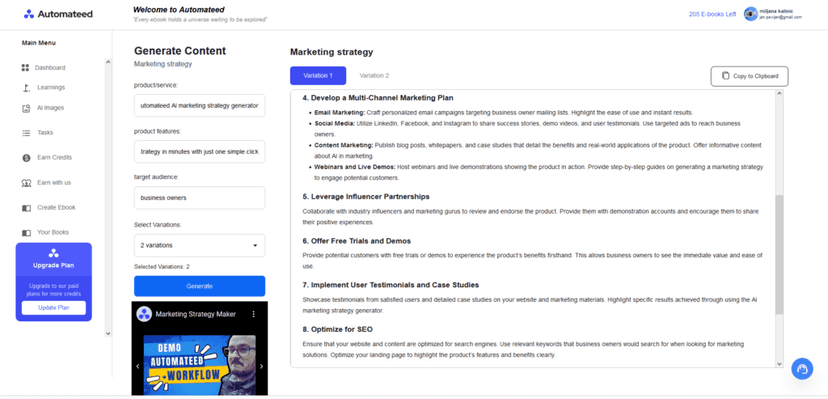The height and width of the screenshot is (399, 828).
Task: Click the Your Books icon
Action: (26, 233)
